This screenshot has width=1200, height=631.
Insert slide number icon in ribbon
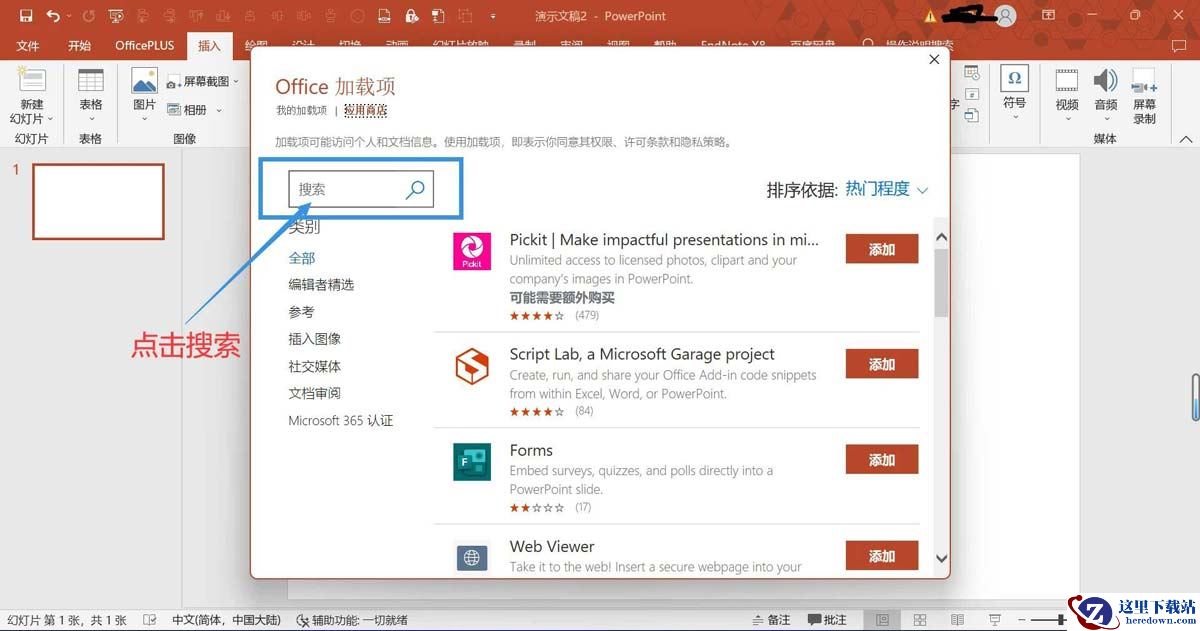(971, 94)
